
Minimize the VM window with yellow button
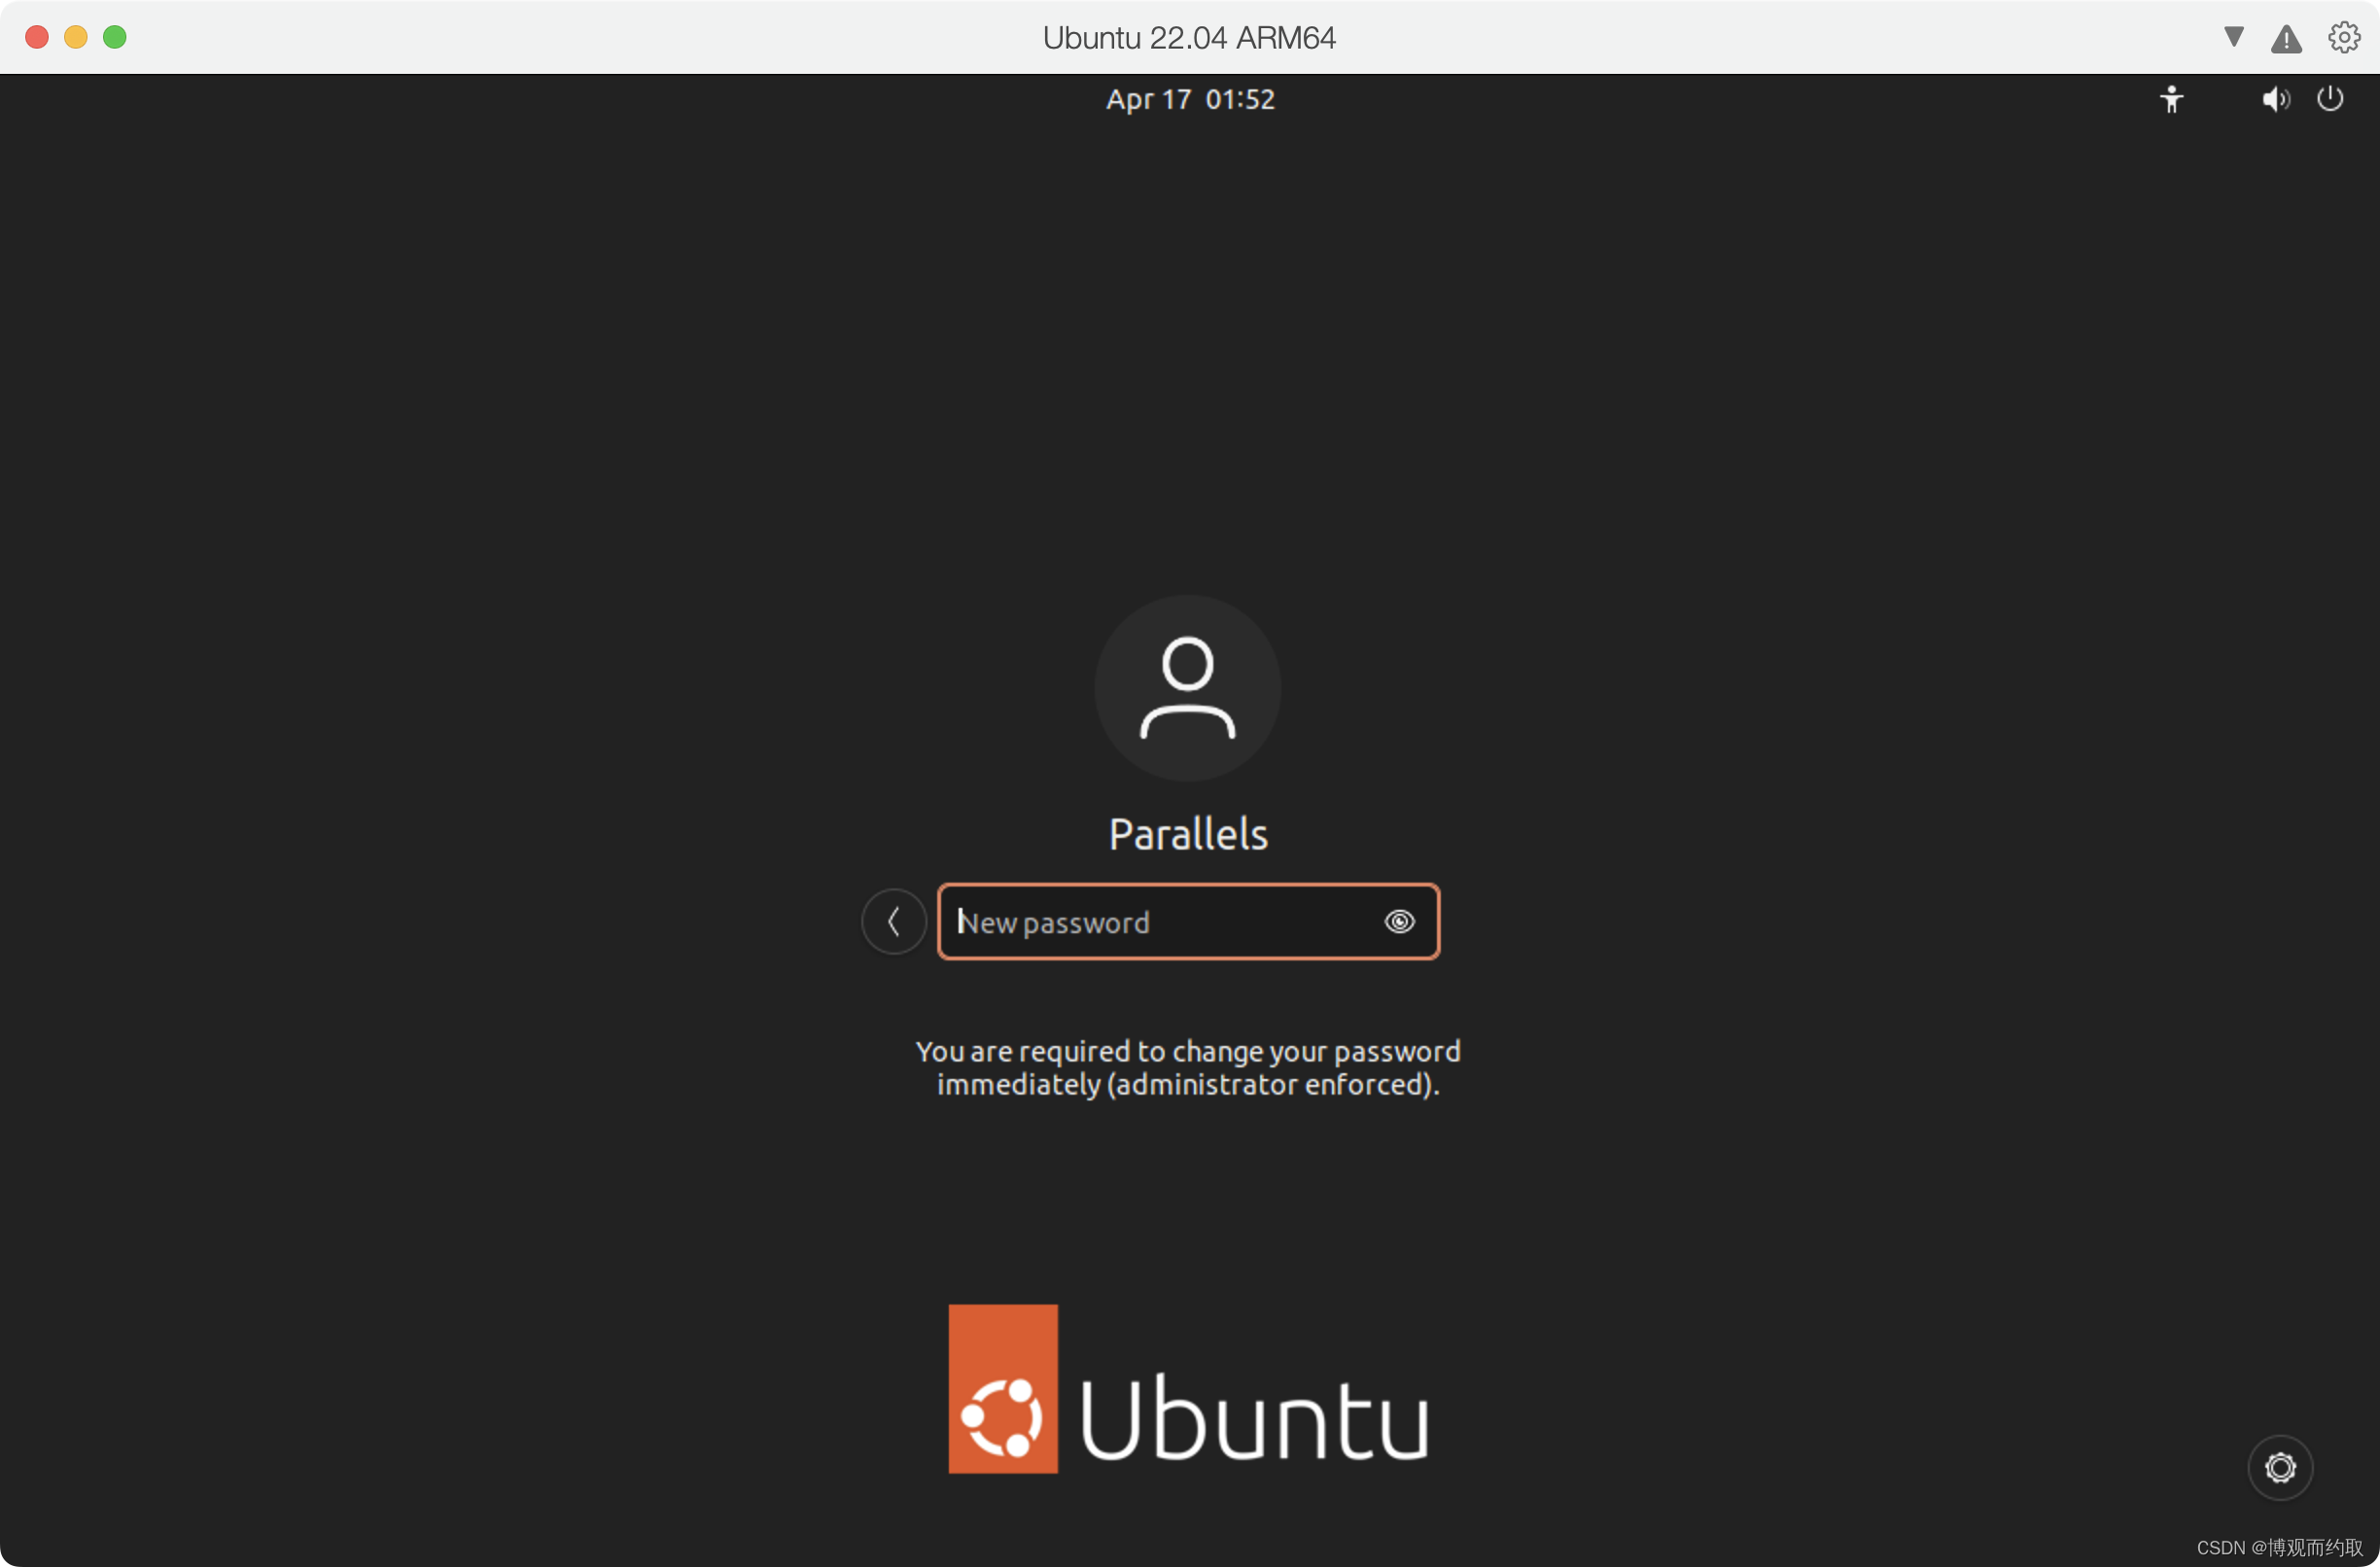tap(76, 37)
